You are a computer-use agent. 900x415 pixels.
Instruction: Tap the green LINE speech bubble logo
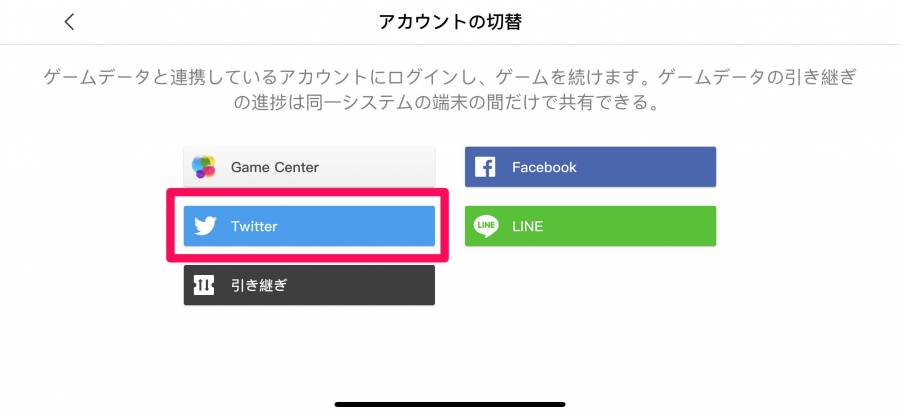(x=486, y=226)
